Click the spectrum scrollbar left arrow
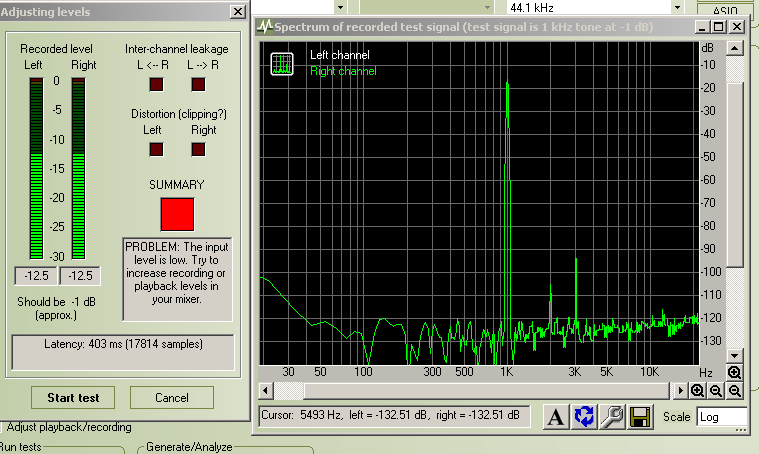The image size is (759, 454). pyautogui.click(x=265, y=390)
